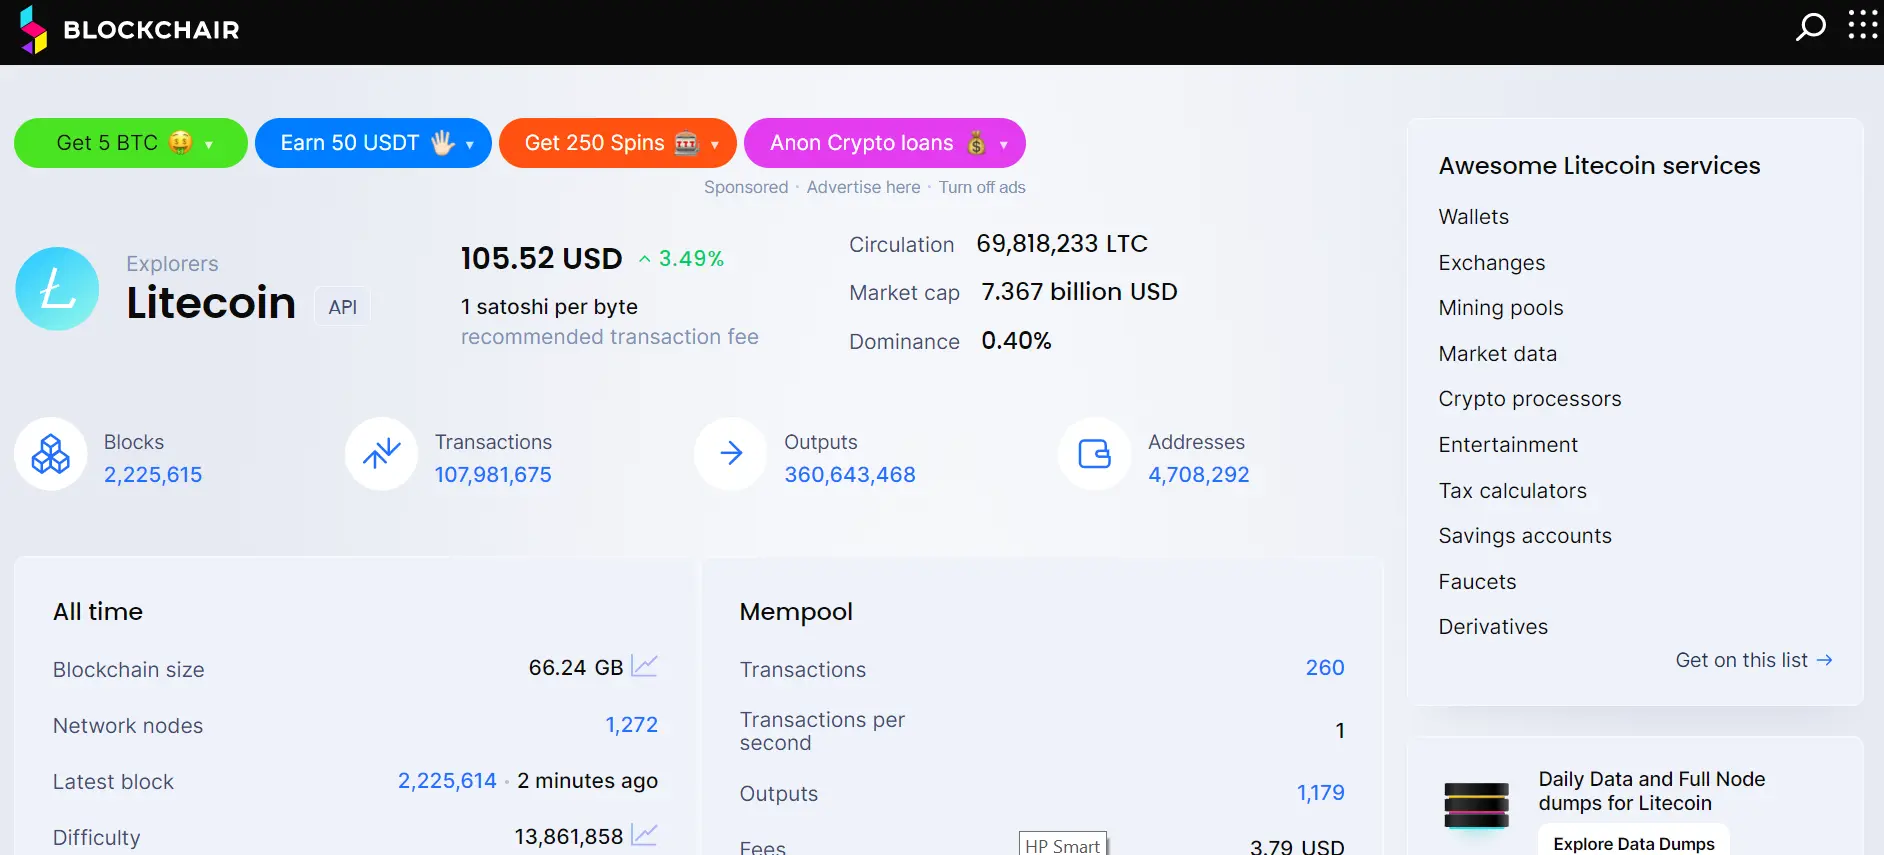Viewport: 1884px width, 855px height.
Task: Click the Get 5 BTC button text
Action: coord(107,143)
